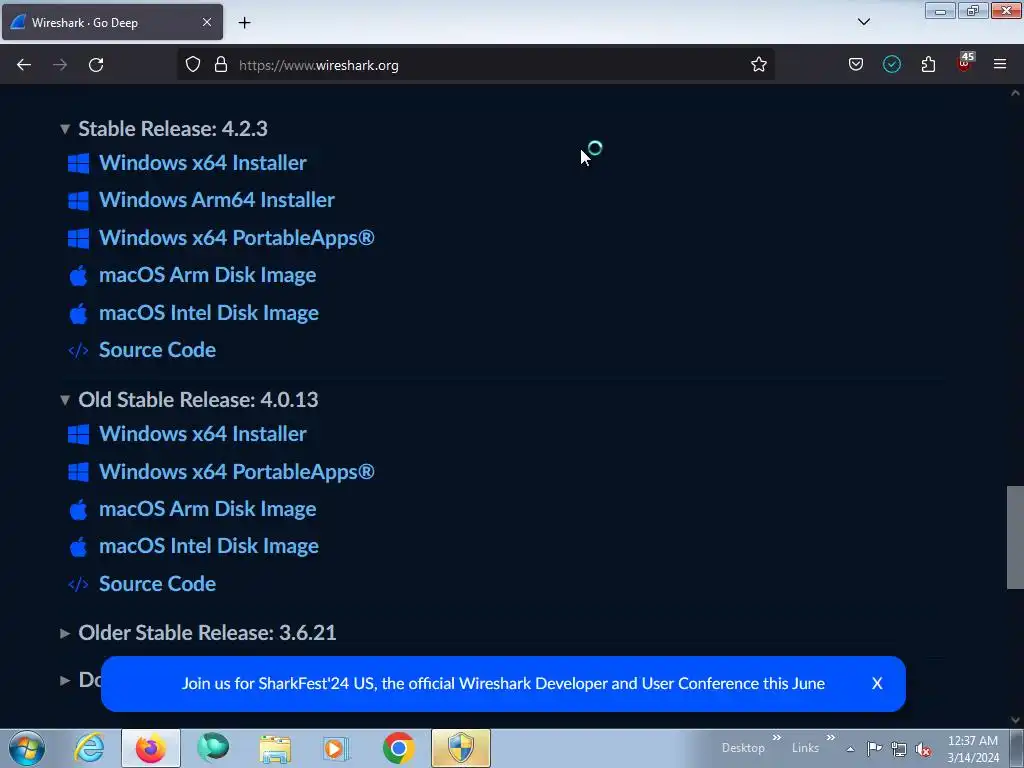Screen dimensions: 1024x768
Task: Launch Google Chrome from the taskbar
Action: point(398,748)
